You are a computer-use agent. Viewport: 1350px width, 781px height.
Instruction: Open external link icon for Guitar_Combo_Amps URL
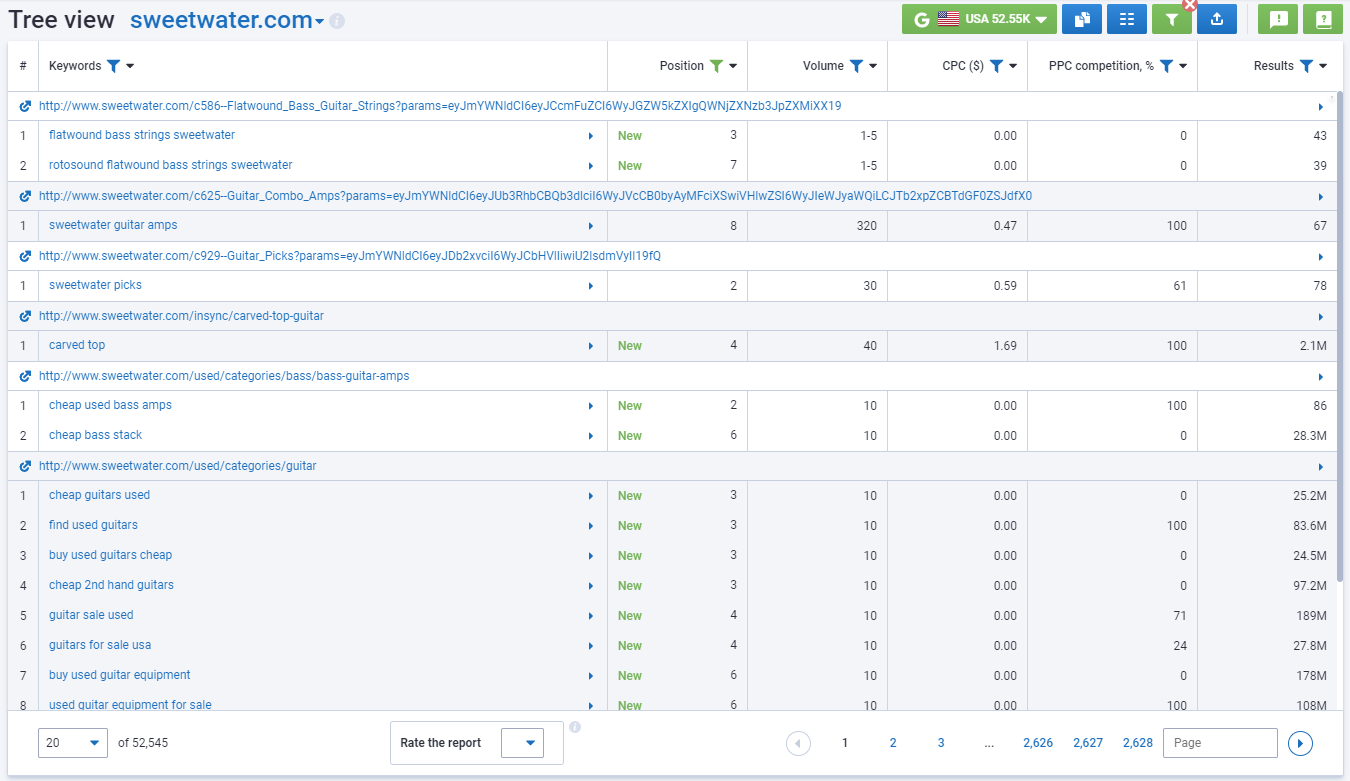[25, 196]
